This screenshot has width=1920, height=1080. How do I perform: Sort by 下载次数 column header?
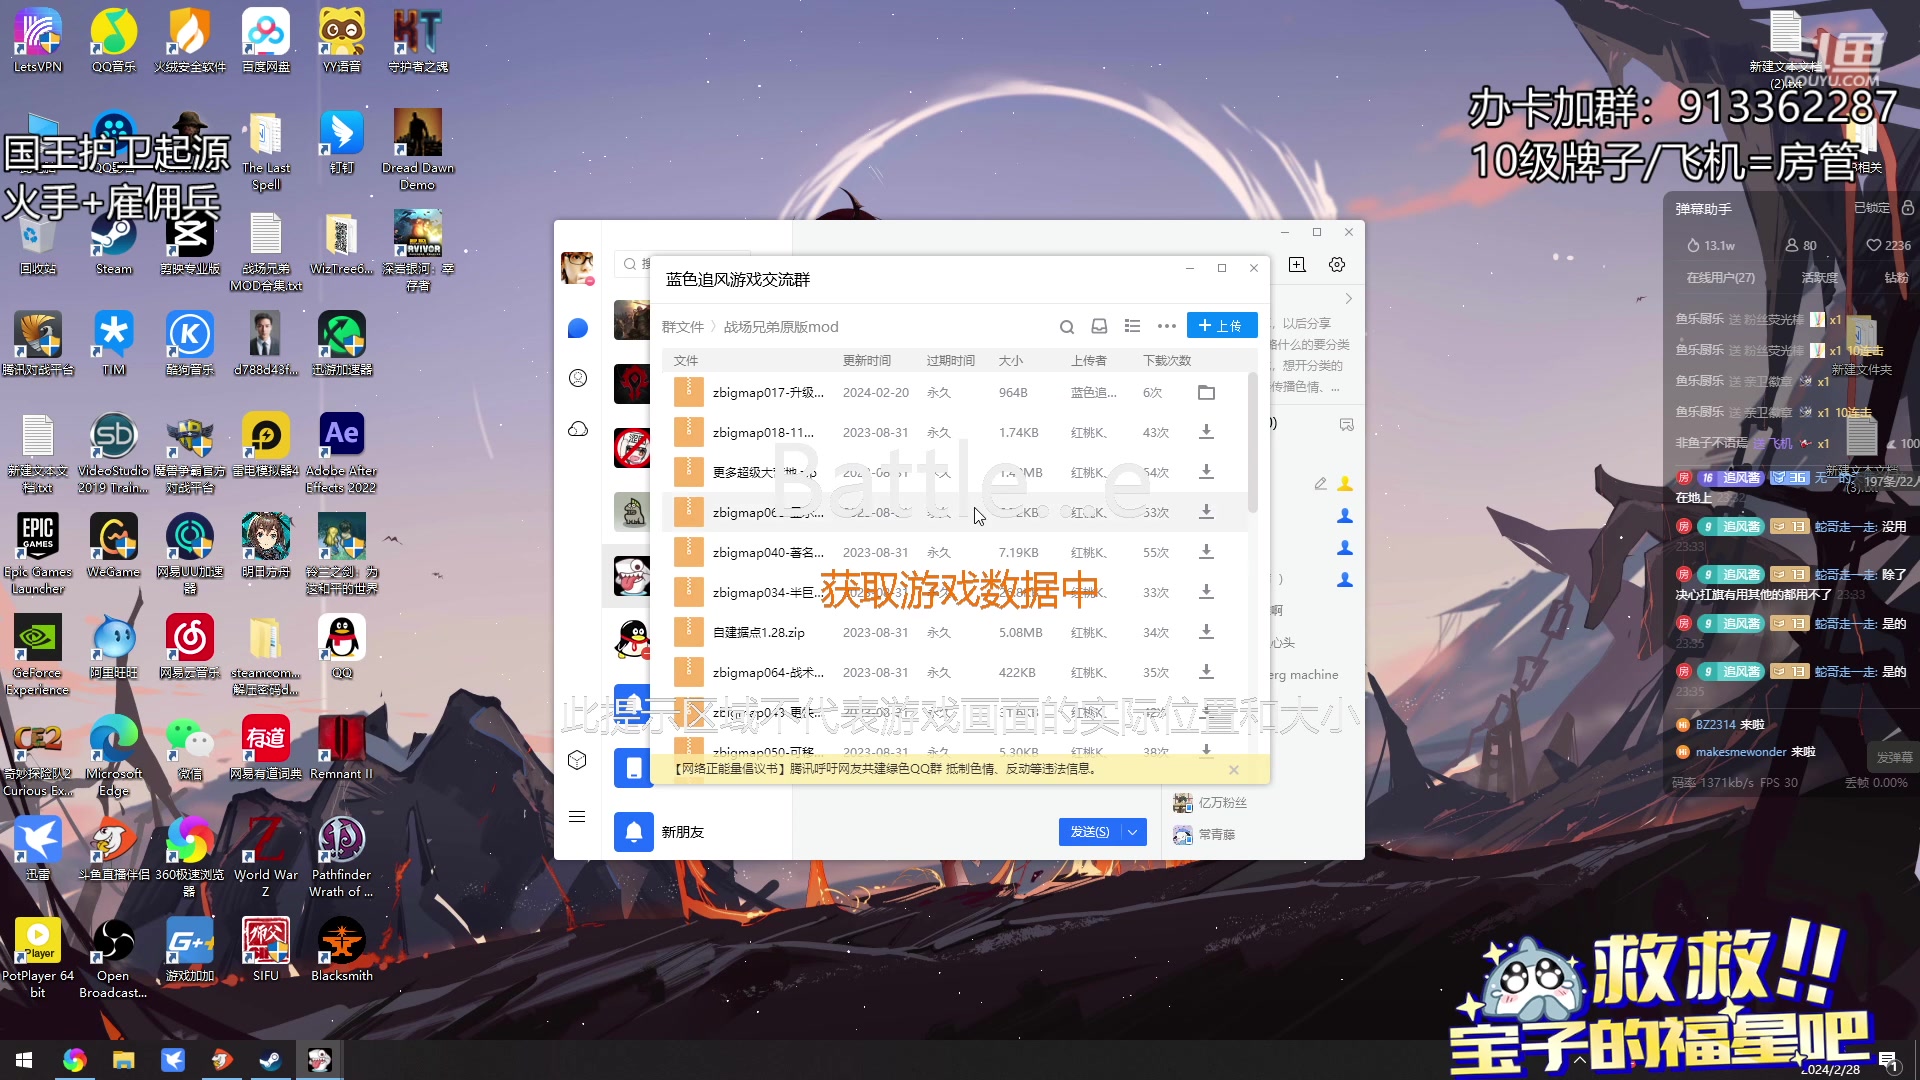tap(1167, 360)
